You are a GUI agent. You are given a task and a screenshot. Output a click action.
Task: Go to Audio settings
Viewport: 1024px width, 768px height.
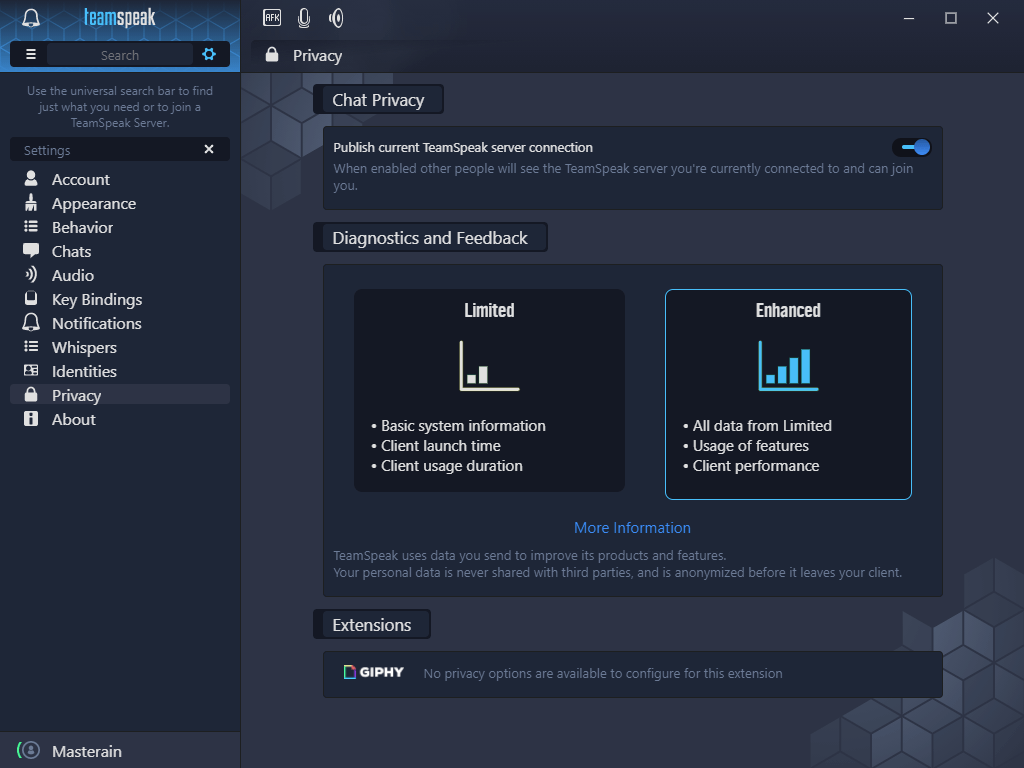pyautogui.click(x=72, y=275)
